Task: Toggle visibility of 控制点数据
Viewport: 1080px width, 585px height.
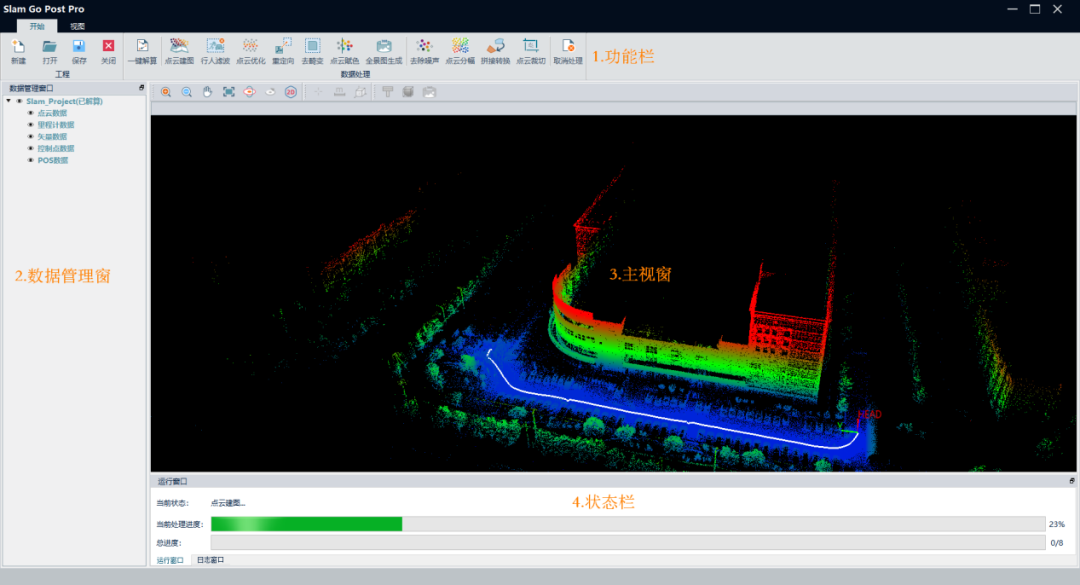Action: [x=31, y=148]
